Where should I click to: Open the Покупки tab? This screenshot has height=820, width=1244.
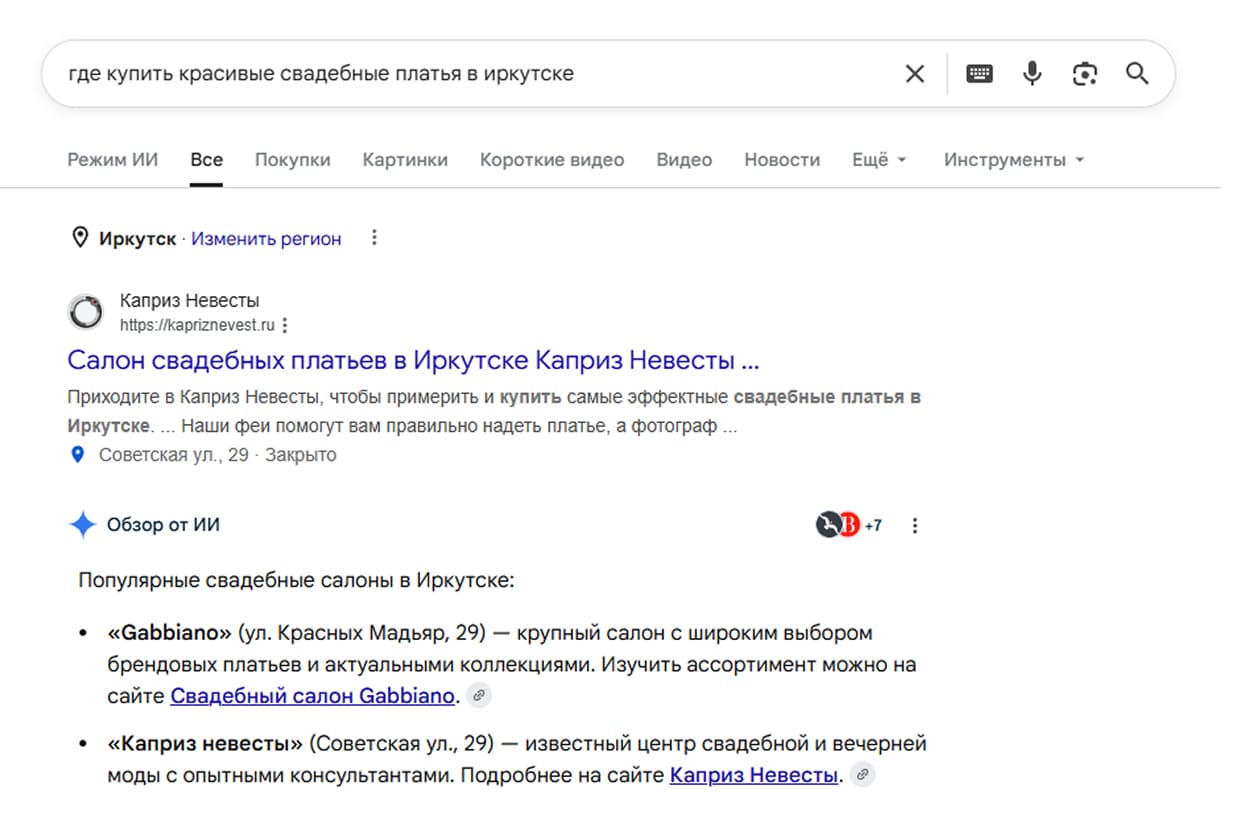click(x=292, y=160)
